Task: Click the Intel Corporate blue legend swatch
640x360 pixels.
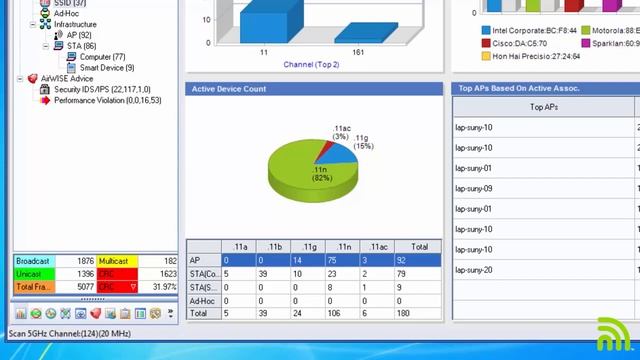Action: pyautogui.click(x=486, y=31)
